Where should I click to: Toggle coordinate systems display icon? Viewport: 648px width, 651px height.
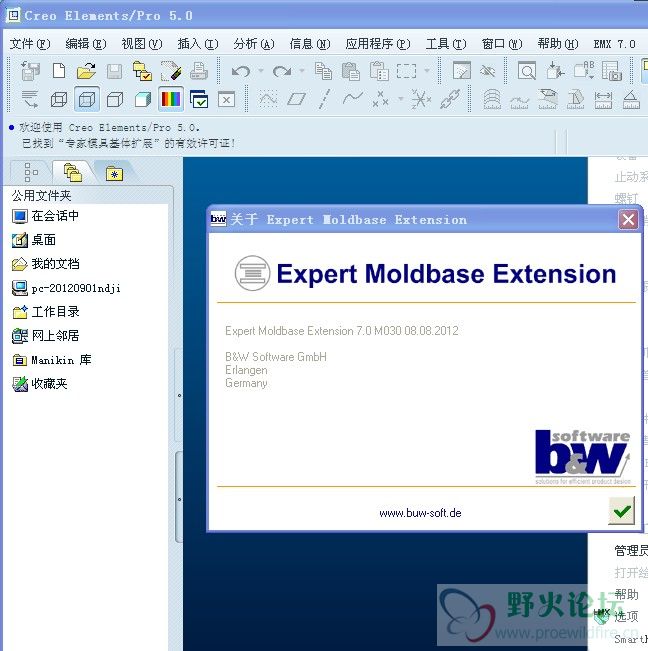pos(421,100)
